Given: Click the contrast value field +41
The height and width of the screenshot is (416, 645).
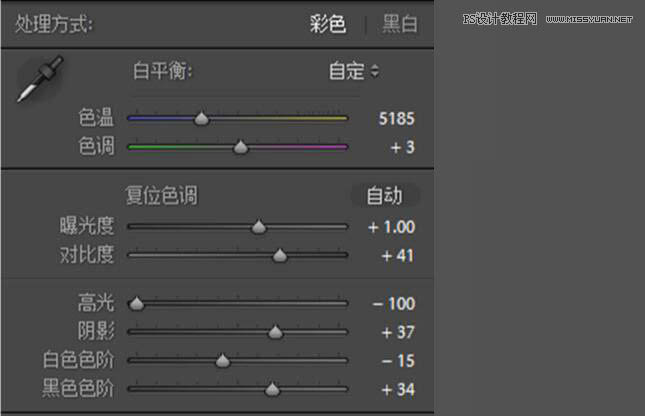Looking at the screenshot, I should click(x=398, y=256).
